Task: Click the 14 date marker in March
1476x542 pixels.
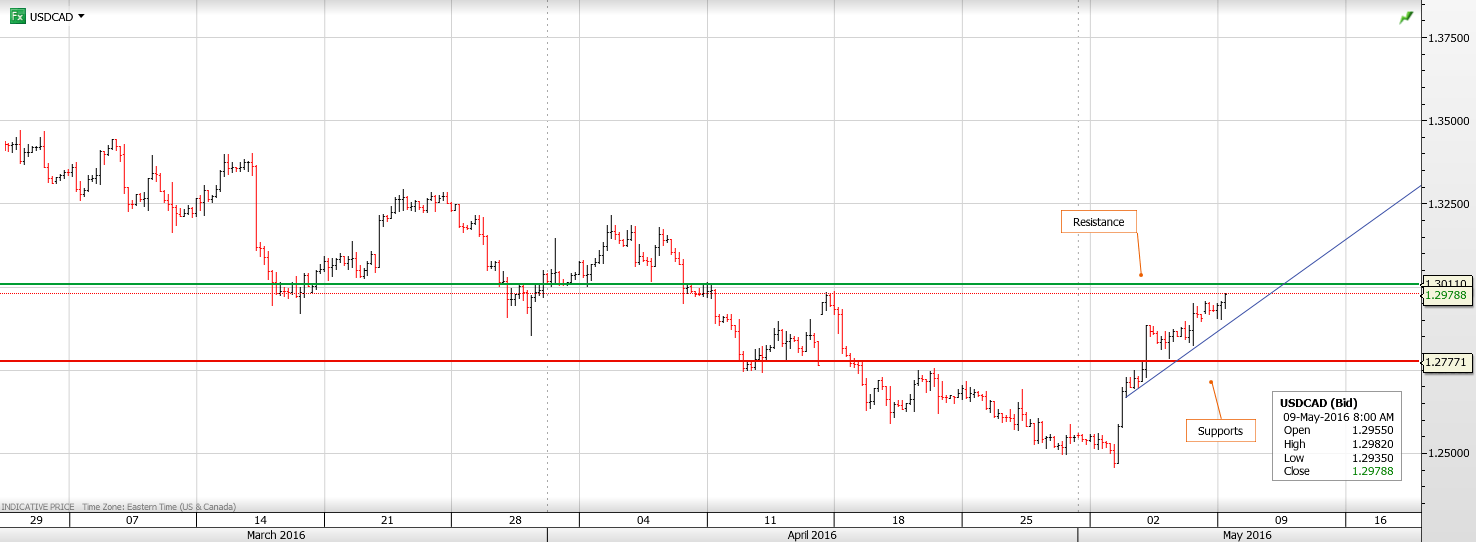Action: click(260, 520)
